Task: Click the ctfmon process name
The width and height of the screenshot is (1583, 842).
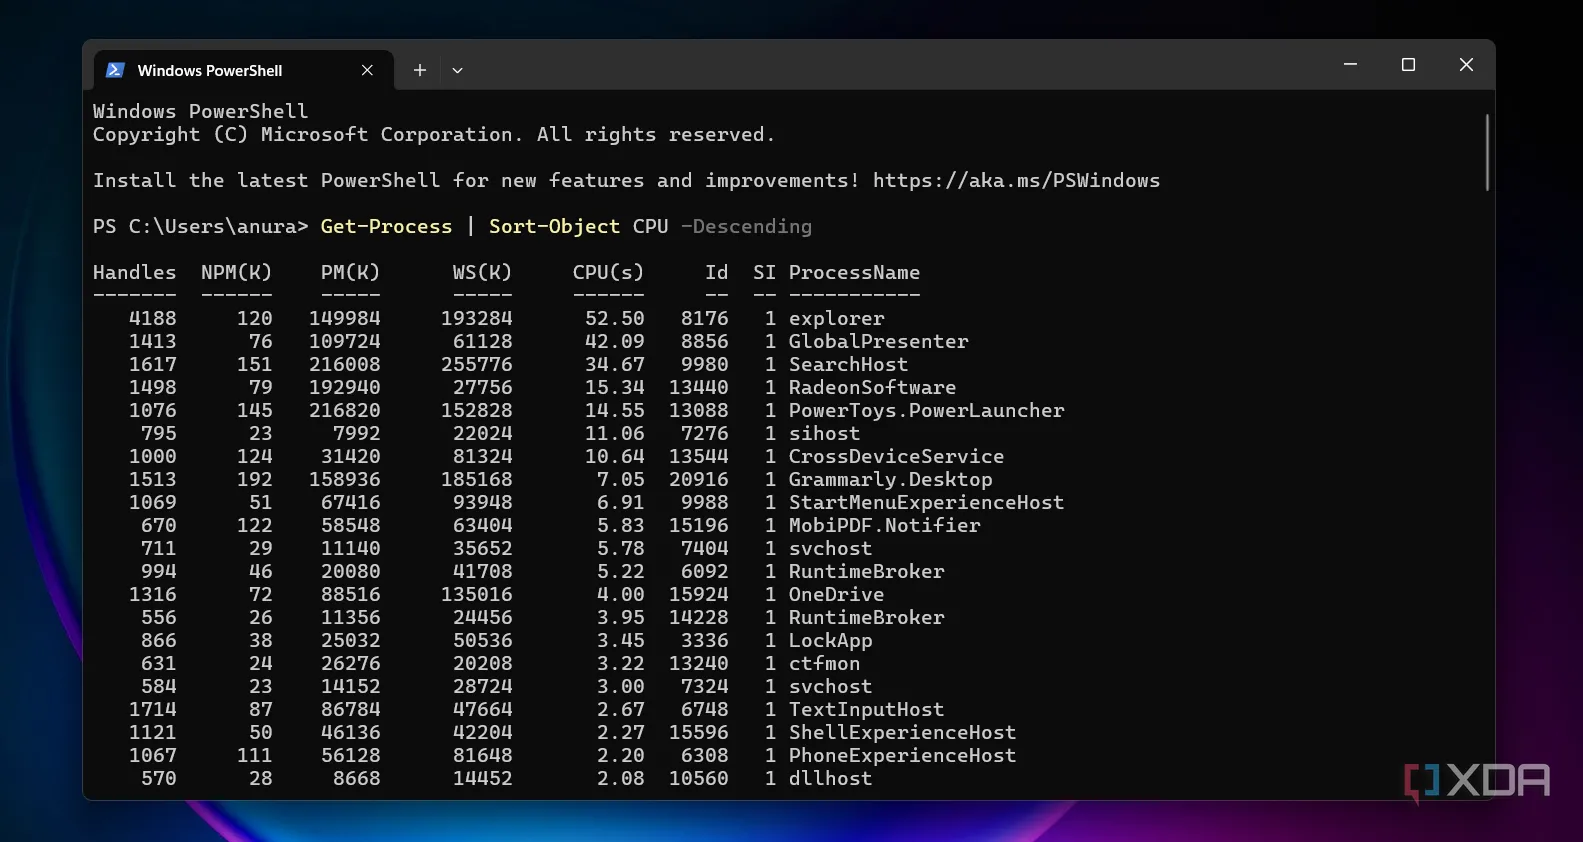Action: pos(824,664)
